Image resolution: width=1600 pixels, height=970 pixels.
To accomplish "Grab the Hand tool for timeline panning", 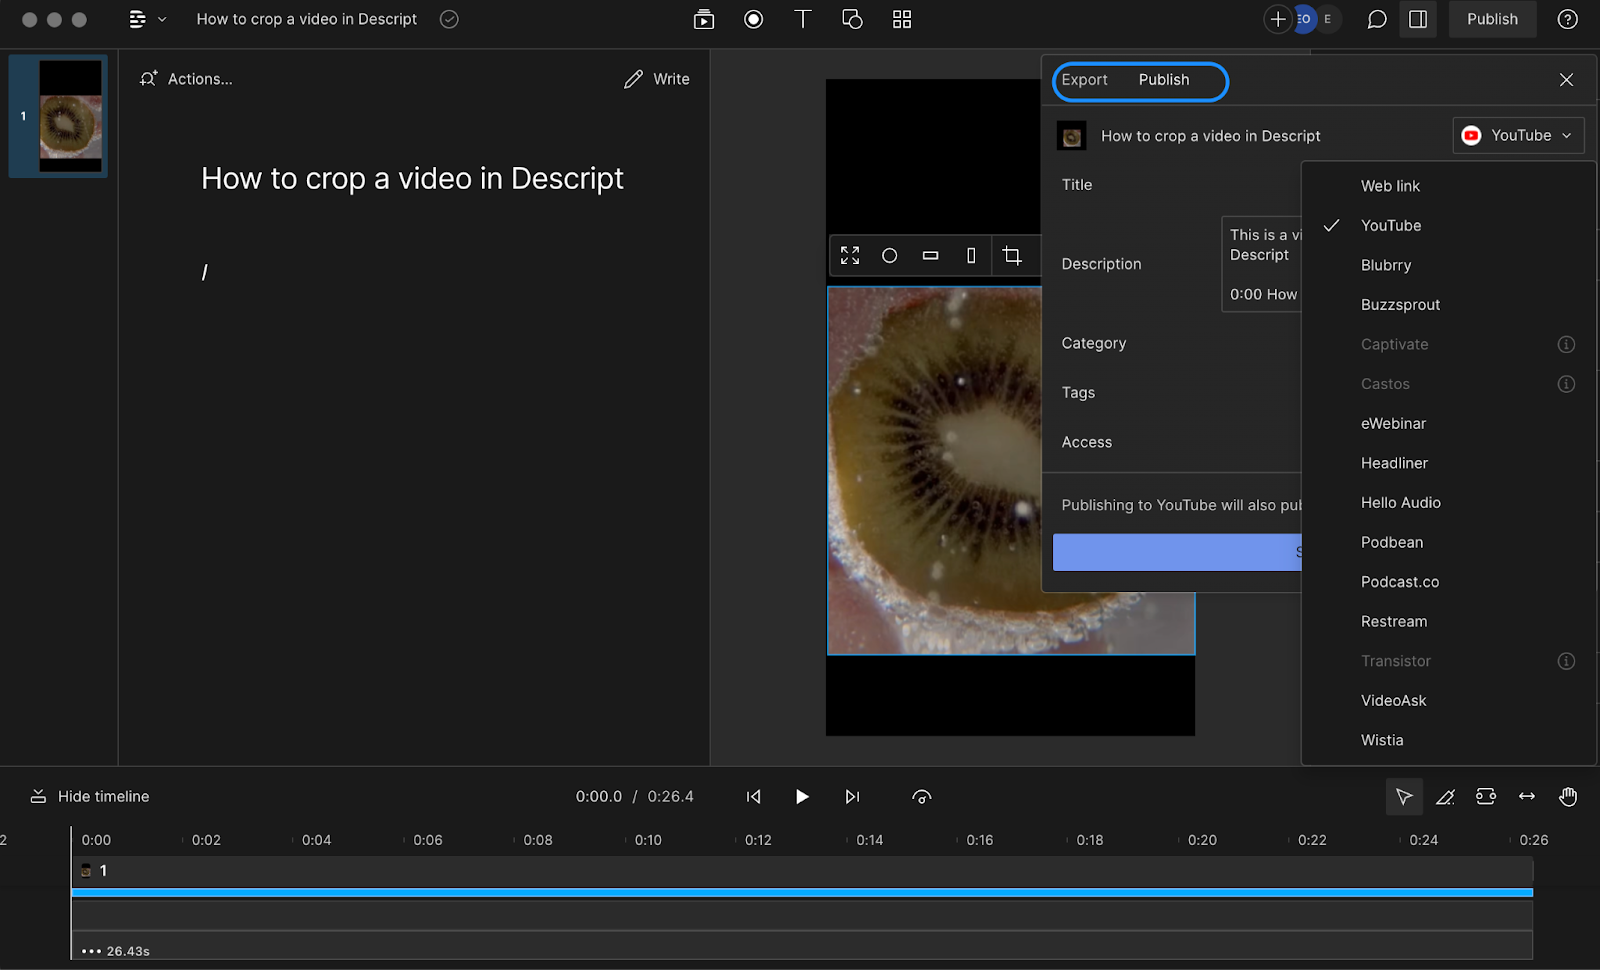I will pos(1568,796).
